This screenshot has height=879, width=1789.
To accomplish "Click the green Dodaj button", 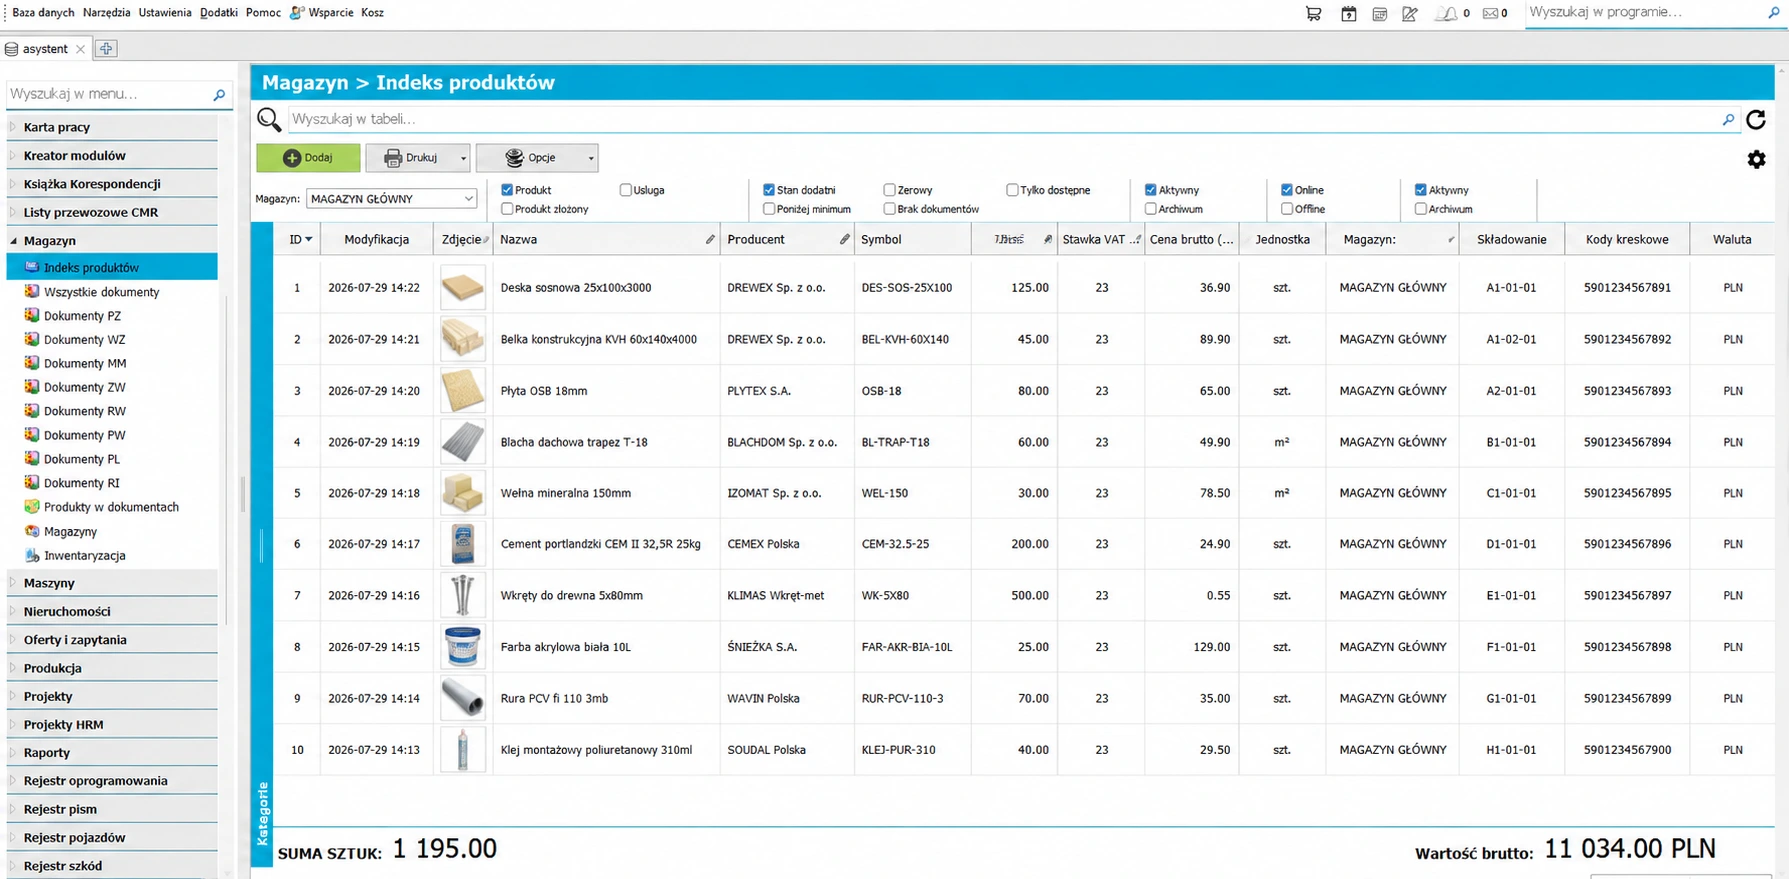I will click(308, 158).
